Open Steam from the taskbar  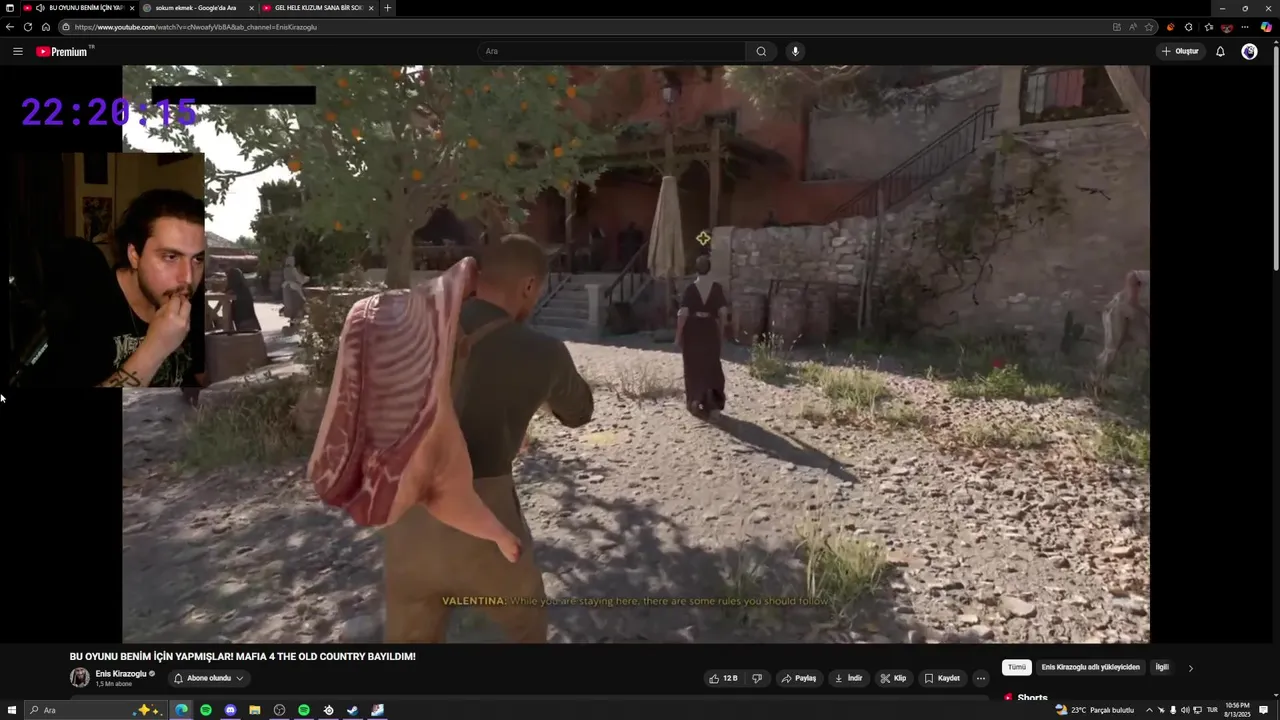(x=353, y=710)
